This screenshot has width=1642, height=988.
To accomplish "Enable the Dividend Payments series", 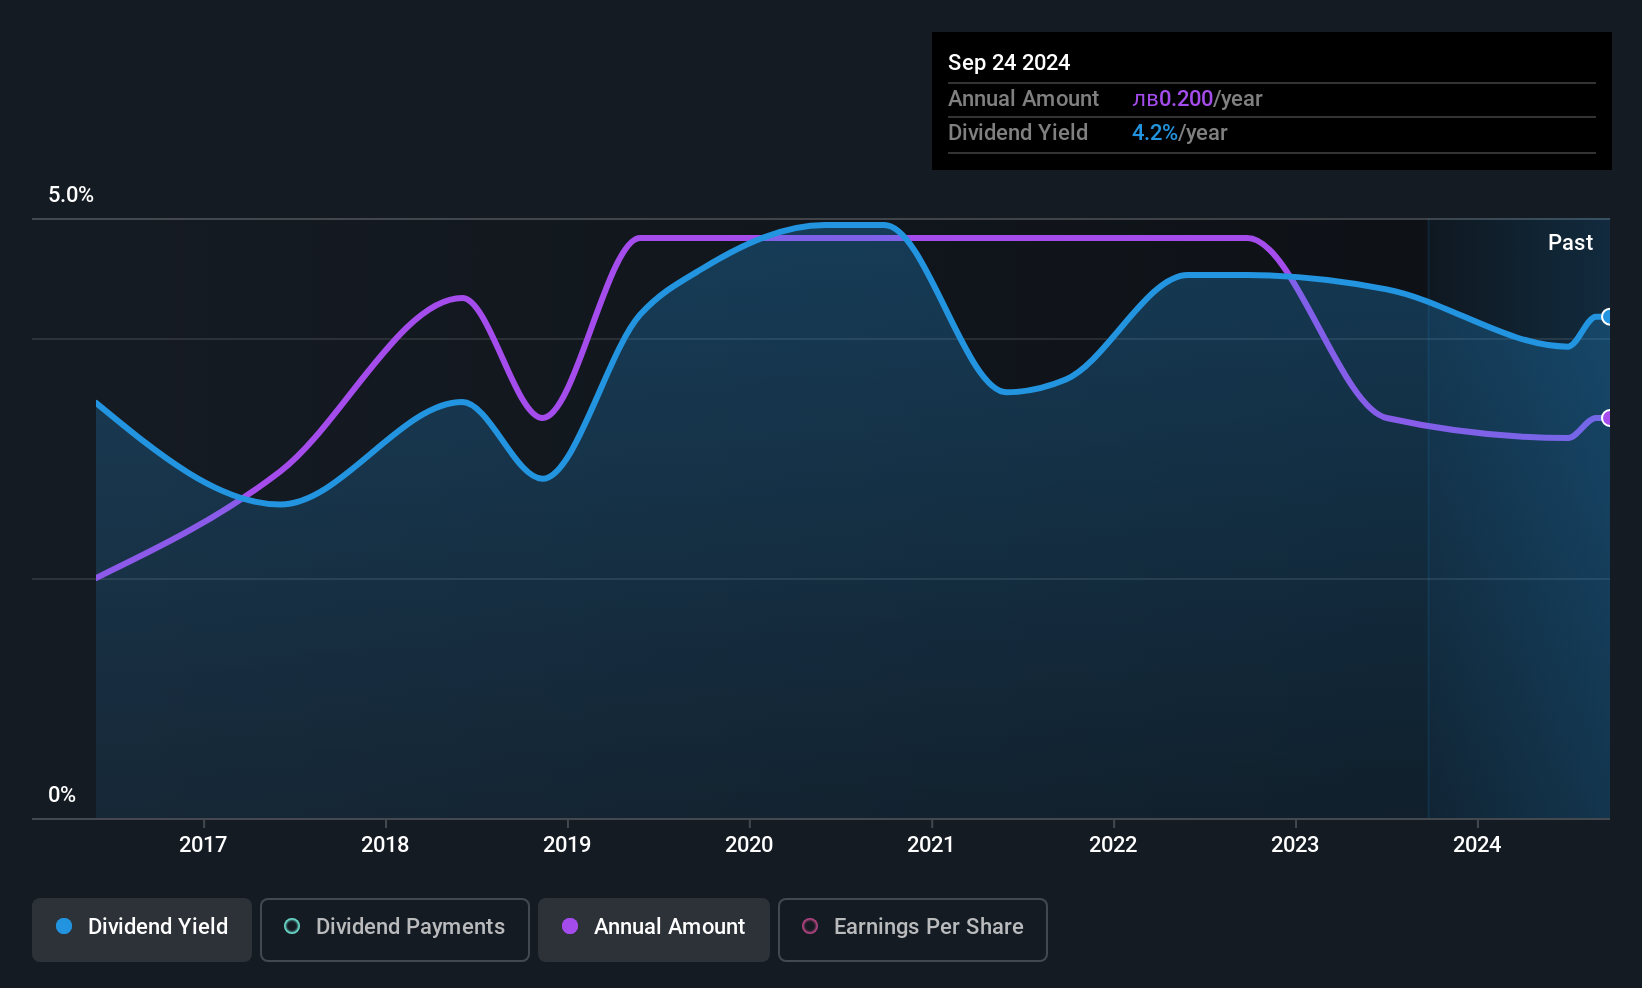I will tap(394, 928).
